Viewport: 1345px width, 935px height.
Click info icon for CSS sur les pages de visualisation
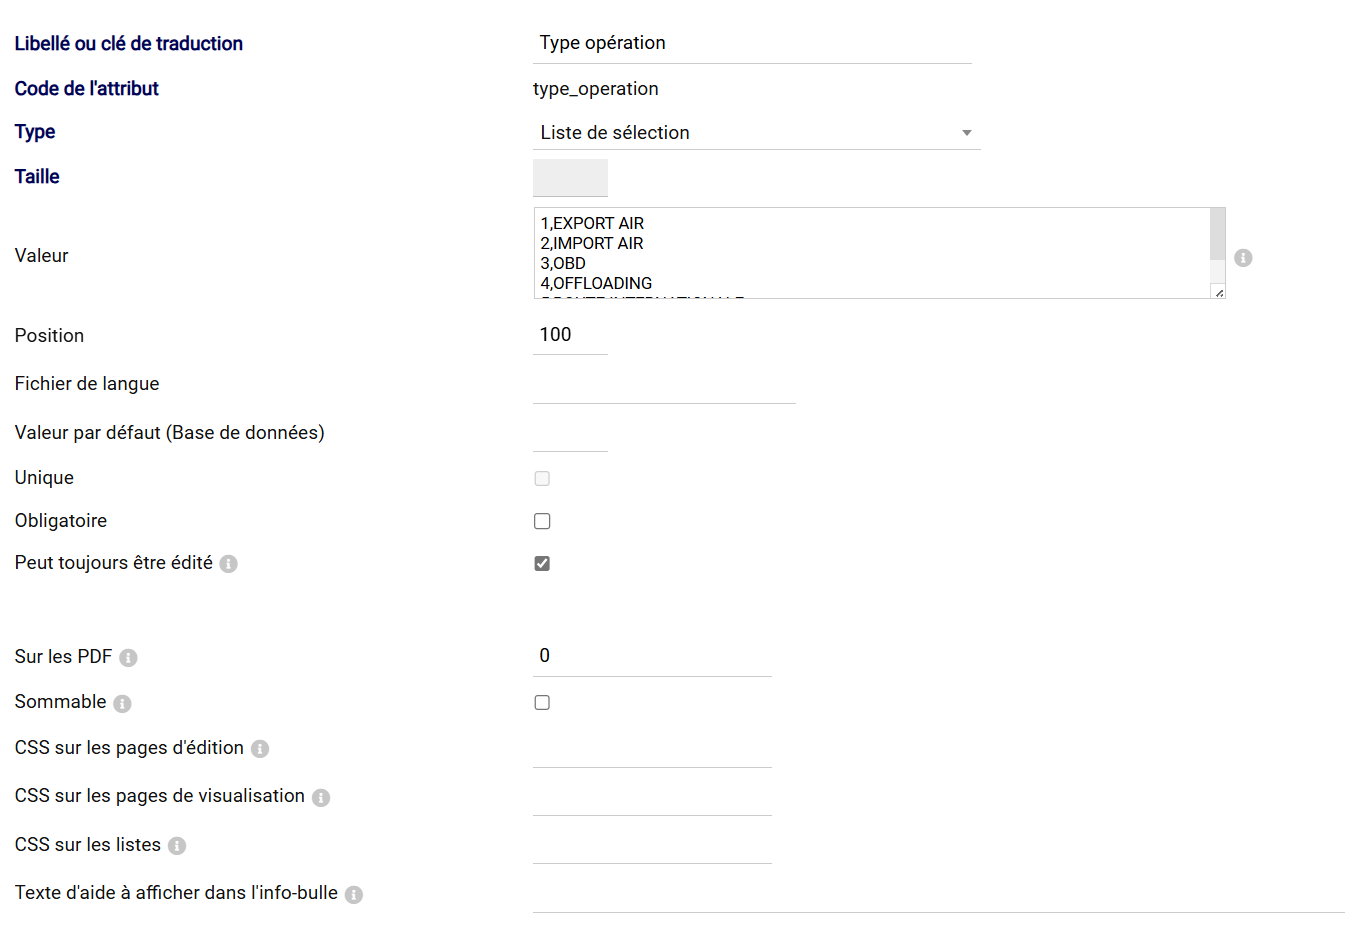coord(321,798)
